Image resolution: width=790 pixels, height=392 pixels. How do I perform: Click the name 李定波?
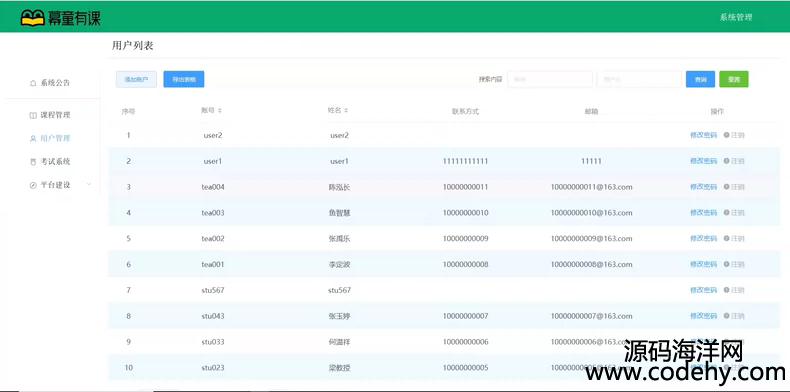(x=339, y=264)
